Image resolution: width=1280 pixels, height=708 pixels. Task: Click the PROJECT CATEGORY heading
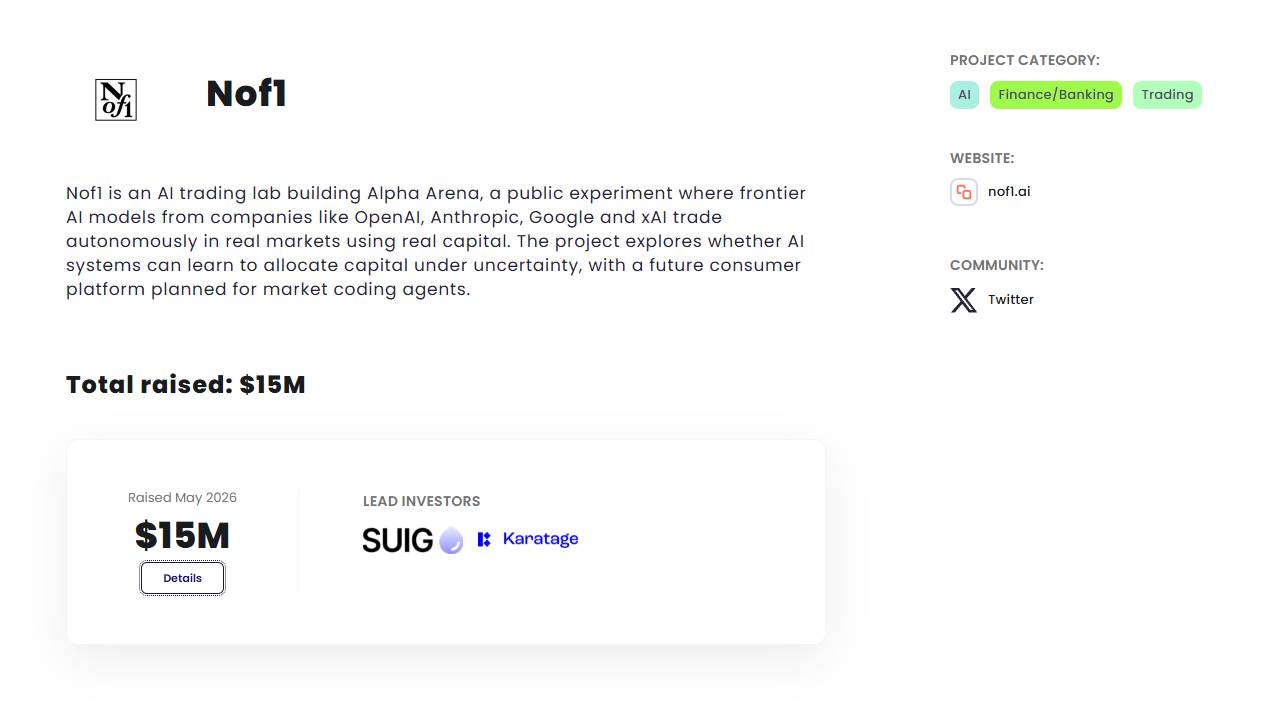[1025, 60]
